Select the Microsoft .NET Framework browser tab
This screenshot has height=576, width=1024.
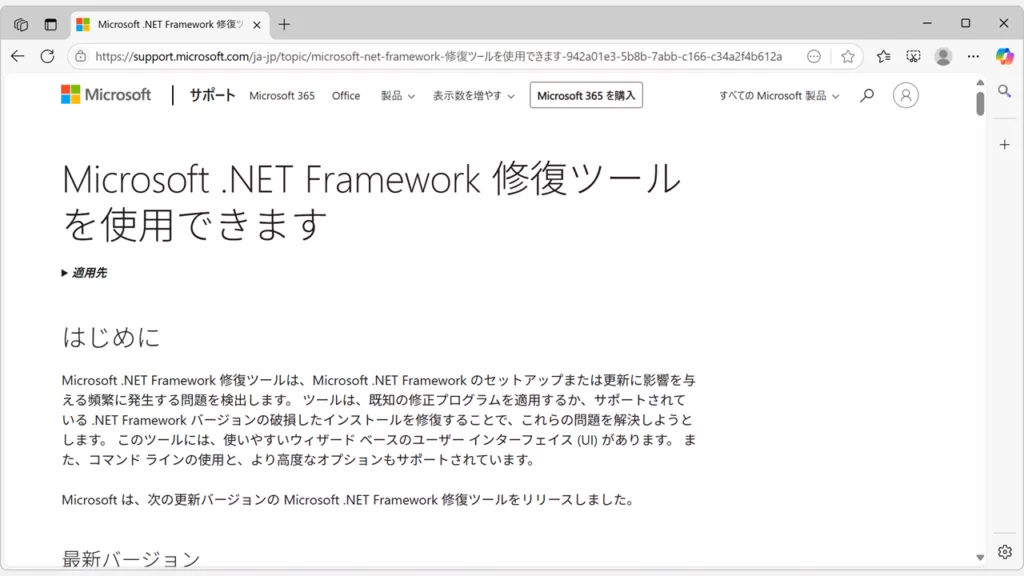click(x=170, y=25)
